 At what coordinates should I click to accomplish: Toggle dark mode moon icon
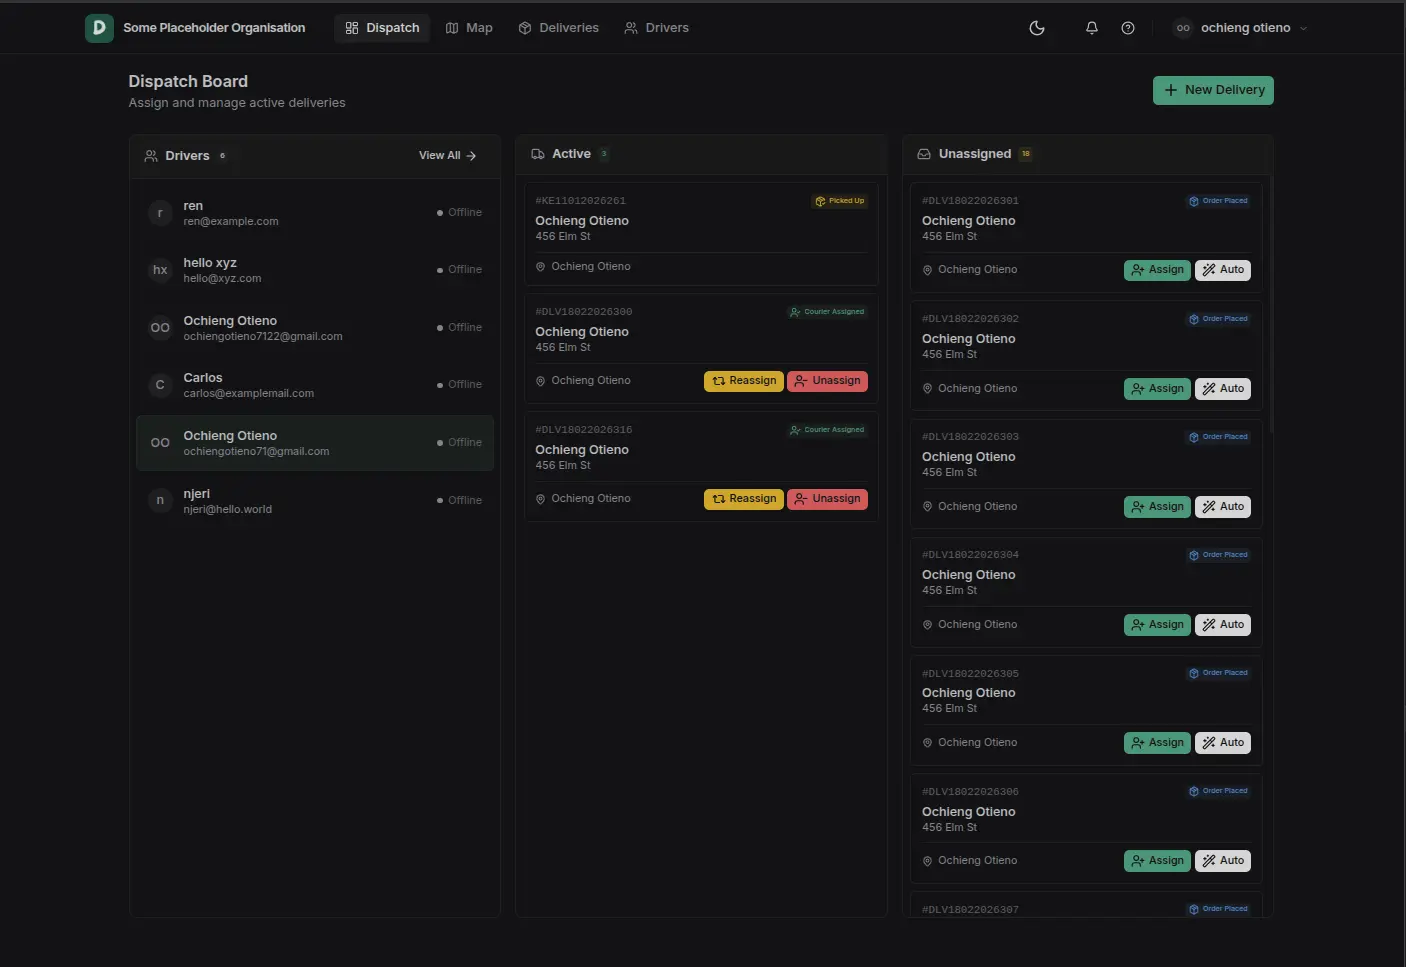pyautogui.click(x=1037, y=28)
